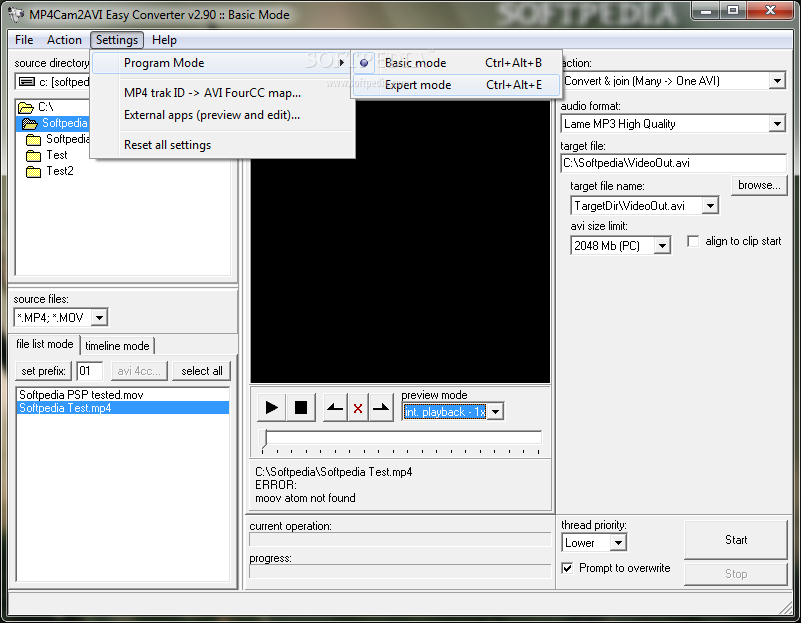Expand the avi size limit dropdown

click(x=662, y=246)
